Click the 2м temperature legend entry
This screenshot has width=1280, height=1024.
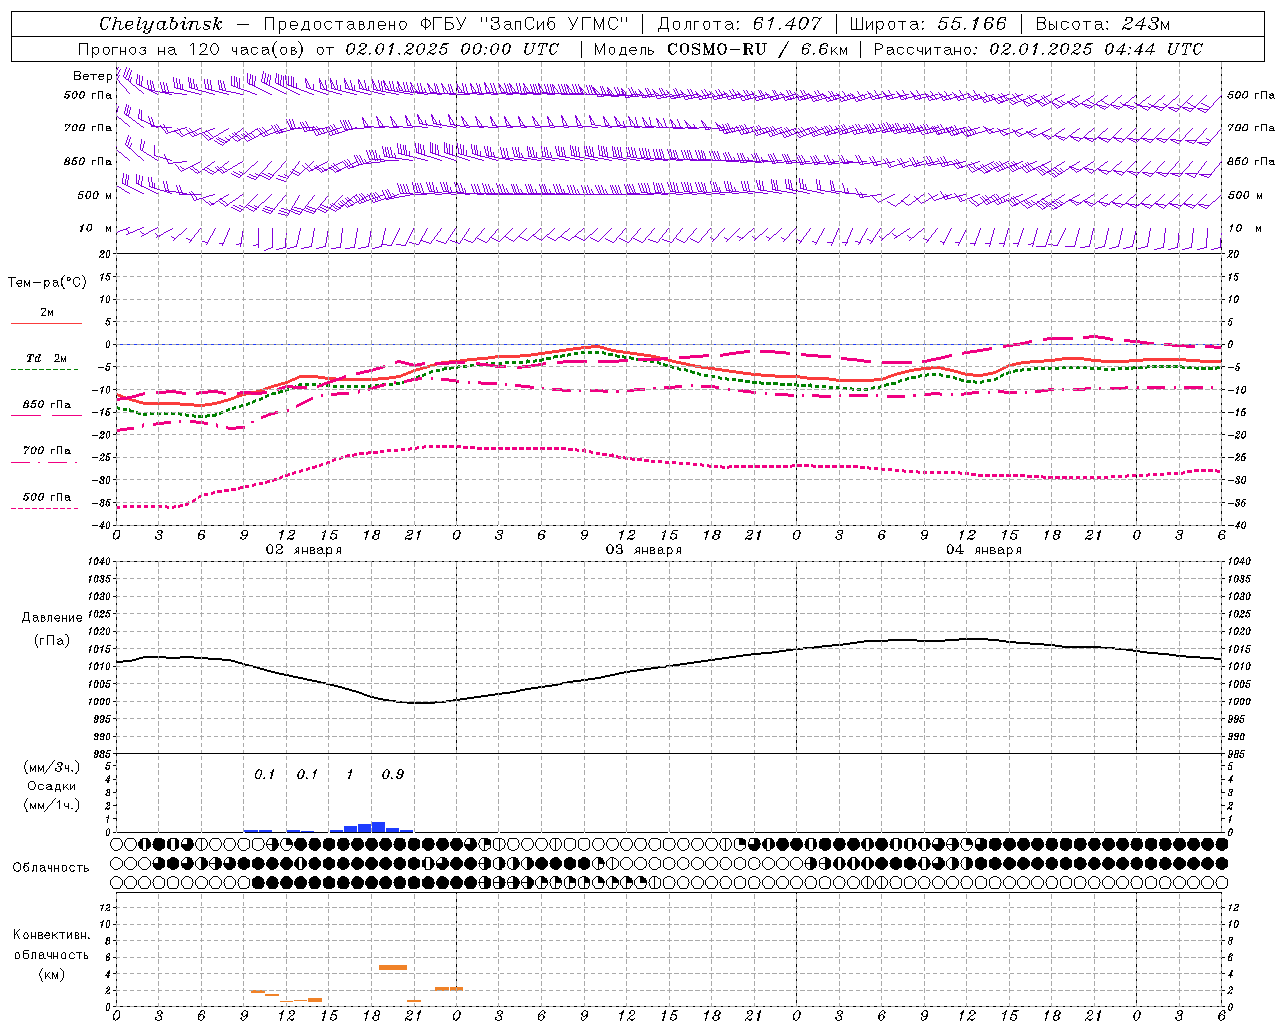47,313
